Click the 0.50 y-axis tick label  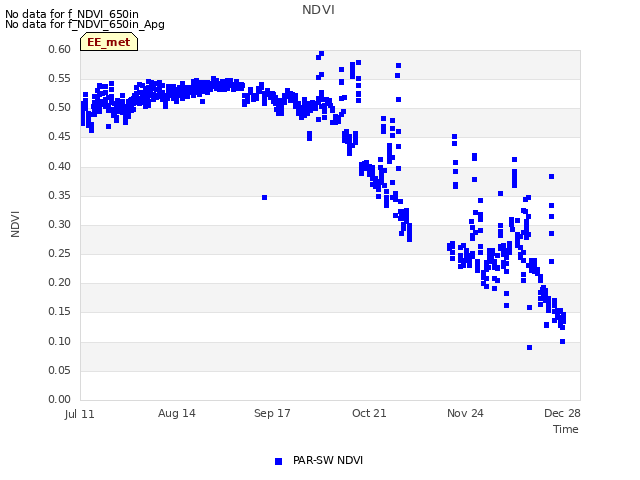tap(60, 107)
